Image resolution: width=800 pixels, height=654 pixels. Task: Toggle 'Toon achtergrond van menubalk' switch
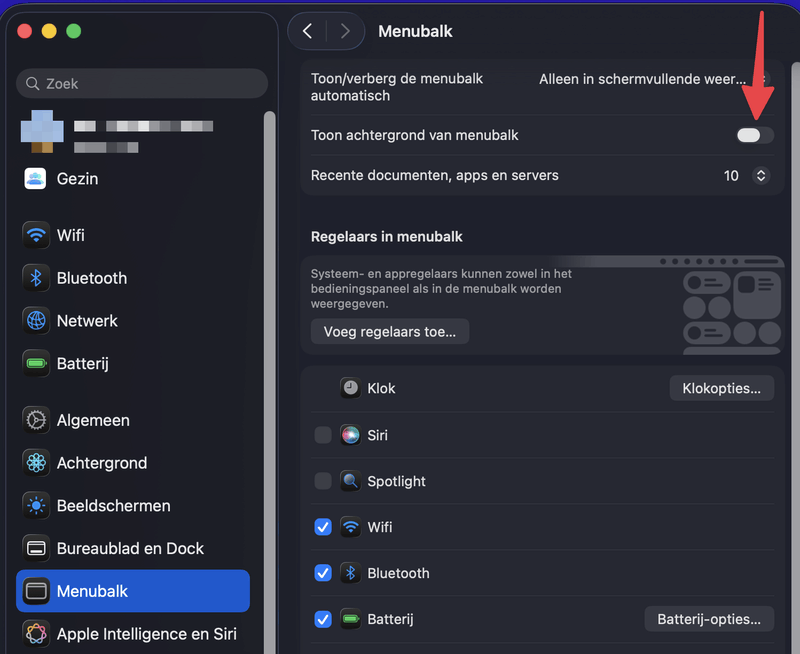pyautogui.click(x=755, y=135)
